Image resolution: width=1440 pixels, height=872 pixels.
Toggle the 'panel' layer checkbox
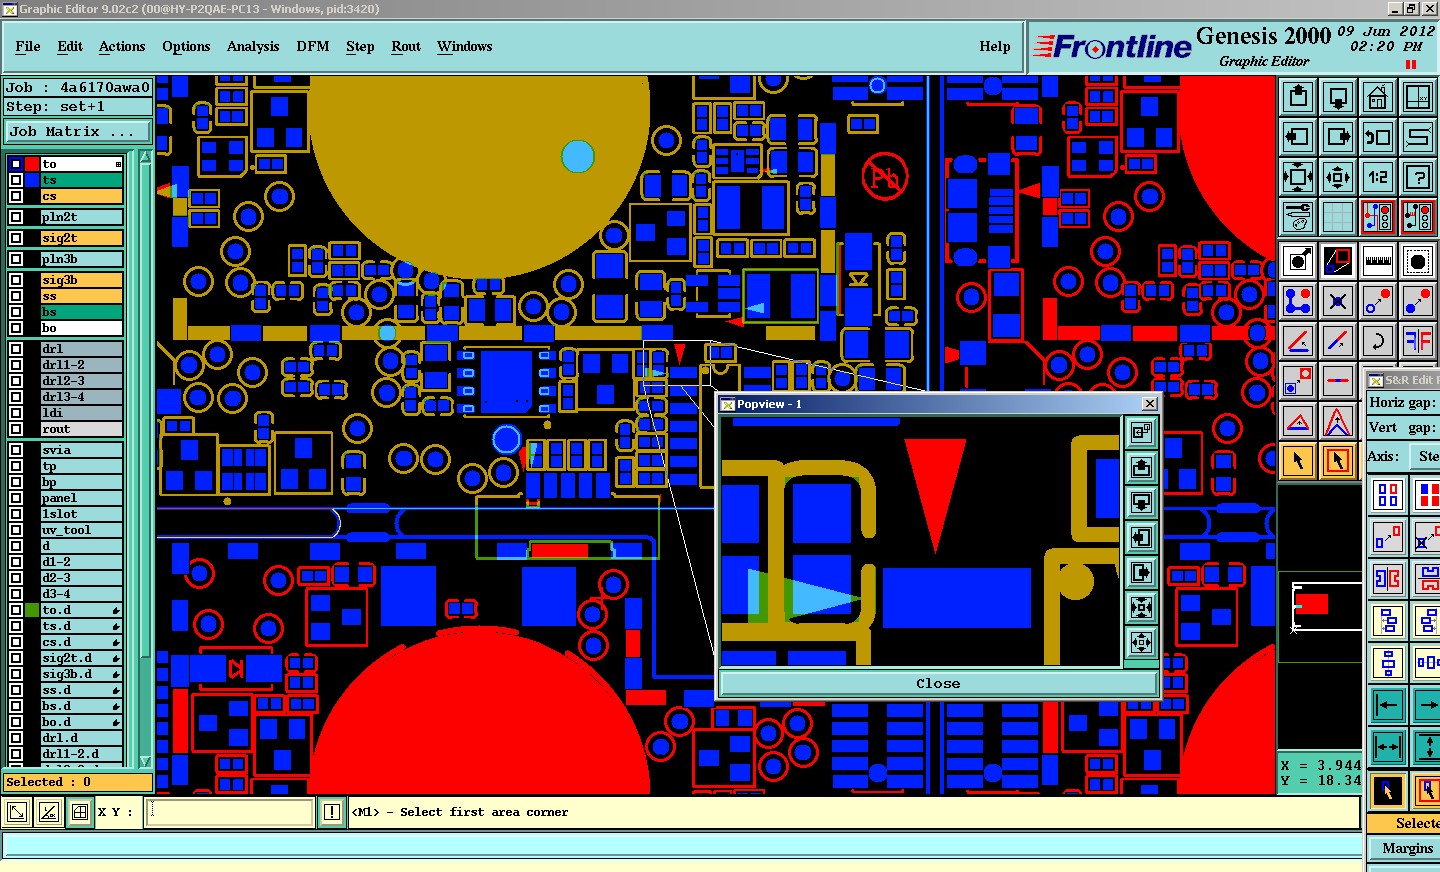pos(16,498)
